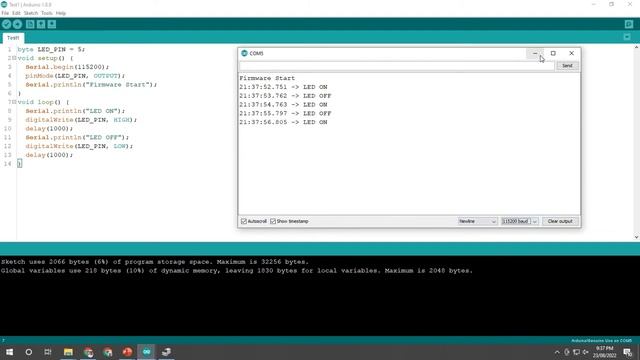Open the Sketch menu
The image size is (640, 360).
[31, 13]
